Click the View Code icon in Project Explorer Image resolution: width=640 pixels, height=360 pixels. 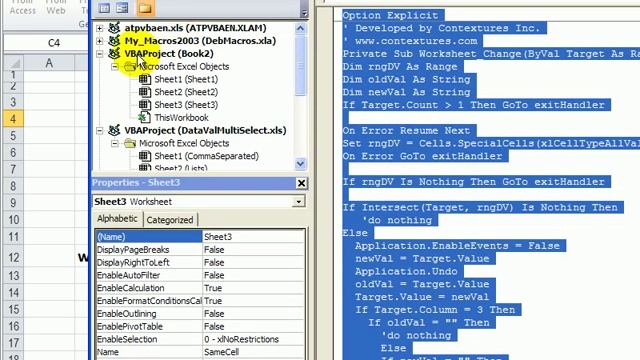click(x=104, y=8)
